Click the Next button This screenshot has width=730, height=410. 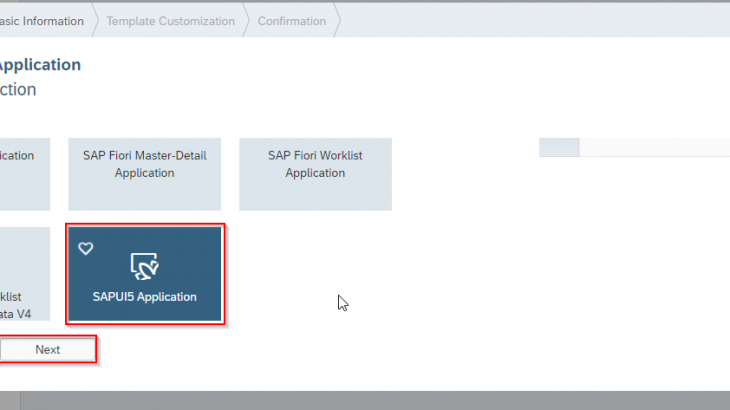[47, 350]
